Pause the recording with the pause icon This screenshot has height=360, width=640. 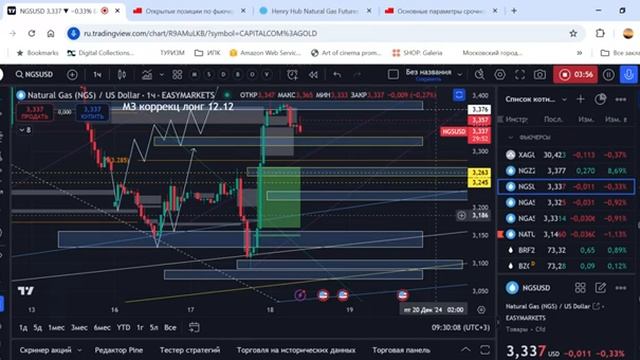click(x=609, y=75)
